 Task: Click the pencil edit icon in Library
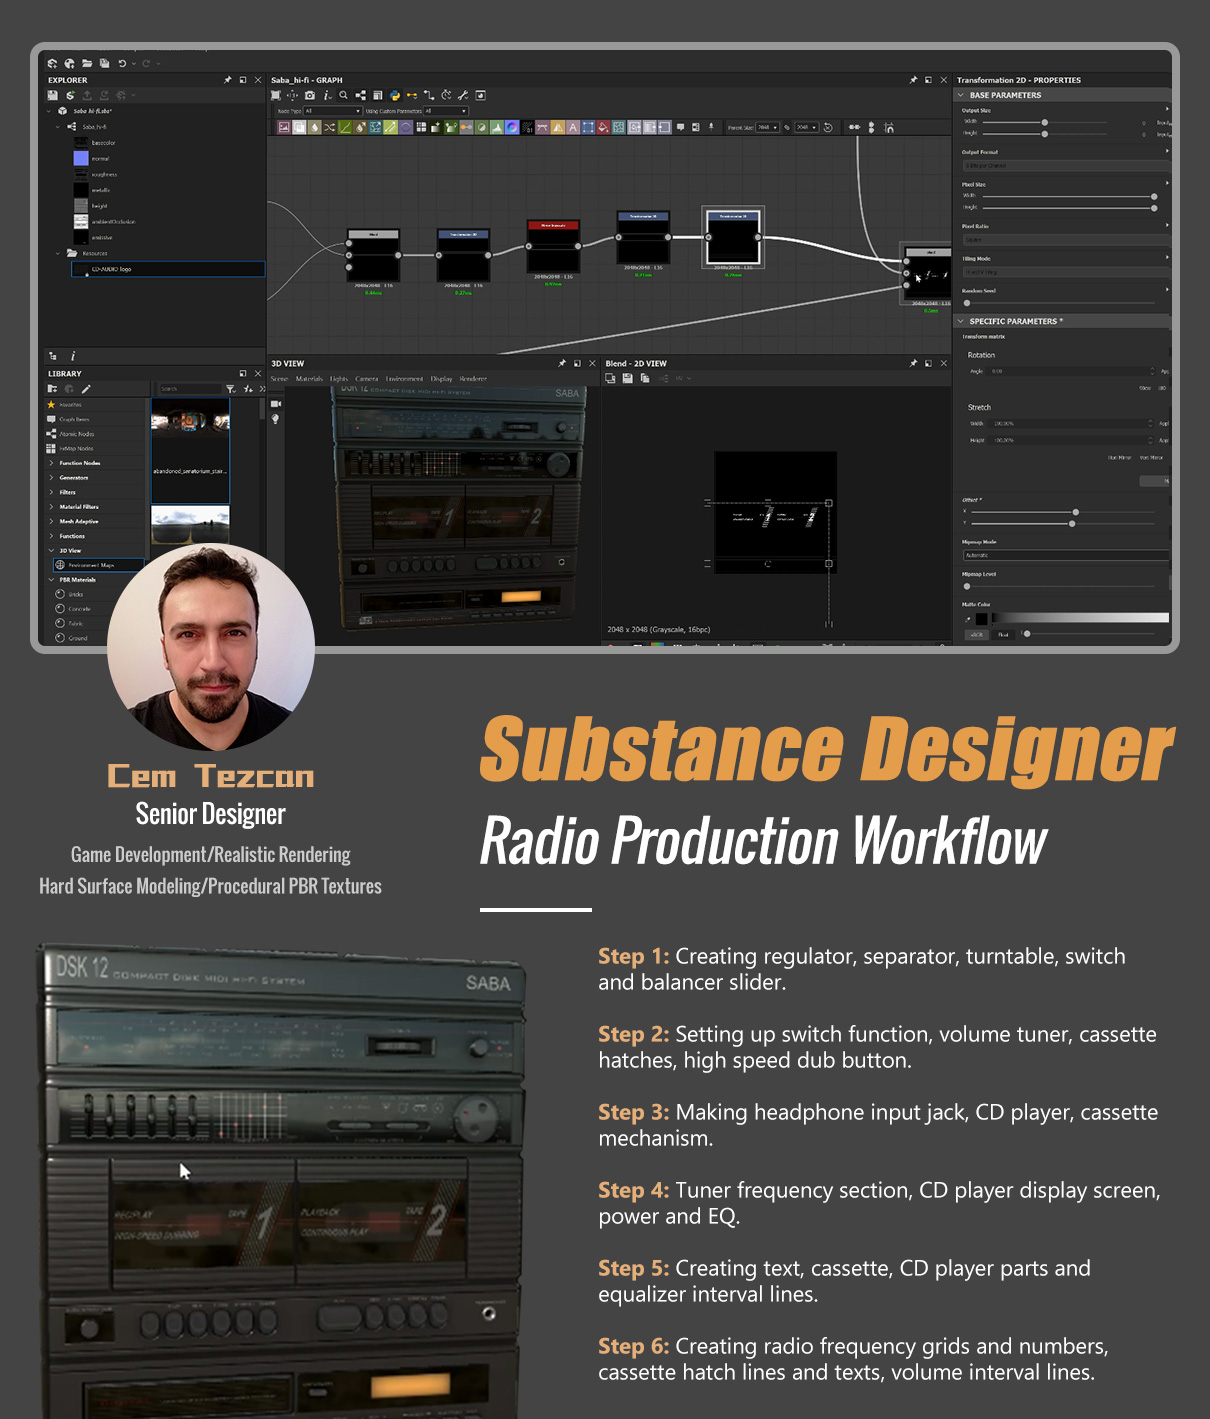86,388
